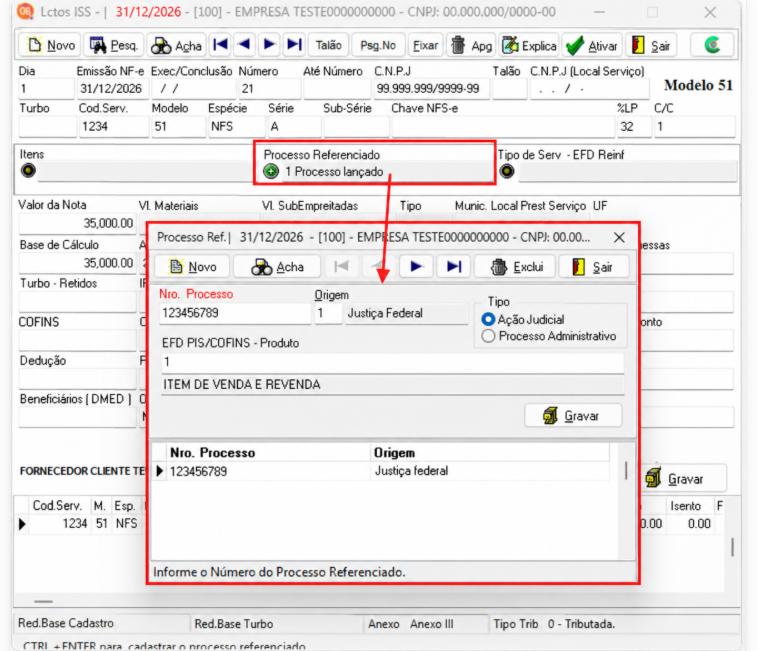Click the Itens round indicator button

tap(28, 170)
